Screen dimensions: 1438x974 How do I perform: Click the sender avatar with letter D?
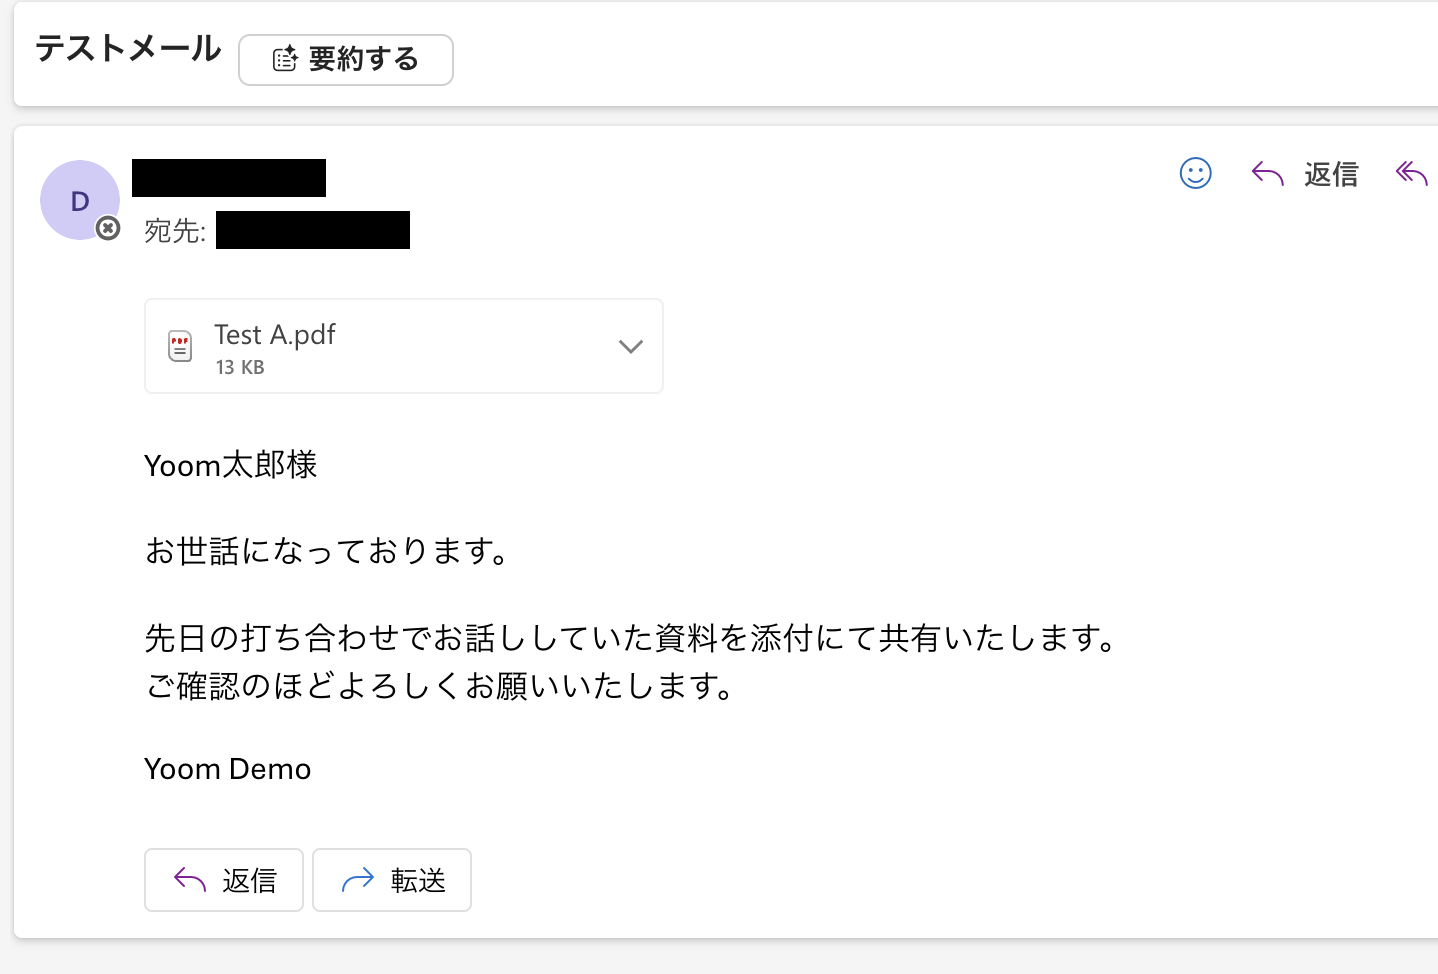[x=79, y=200]
